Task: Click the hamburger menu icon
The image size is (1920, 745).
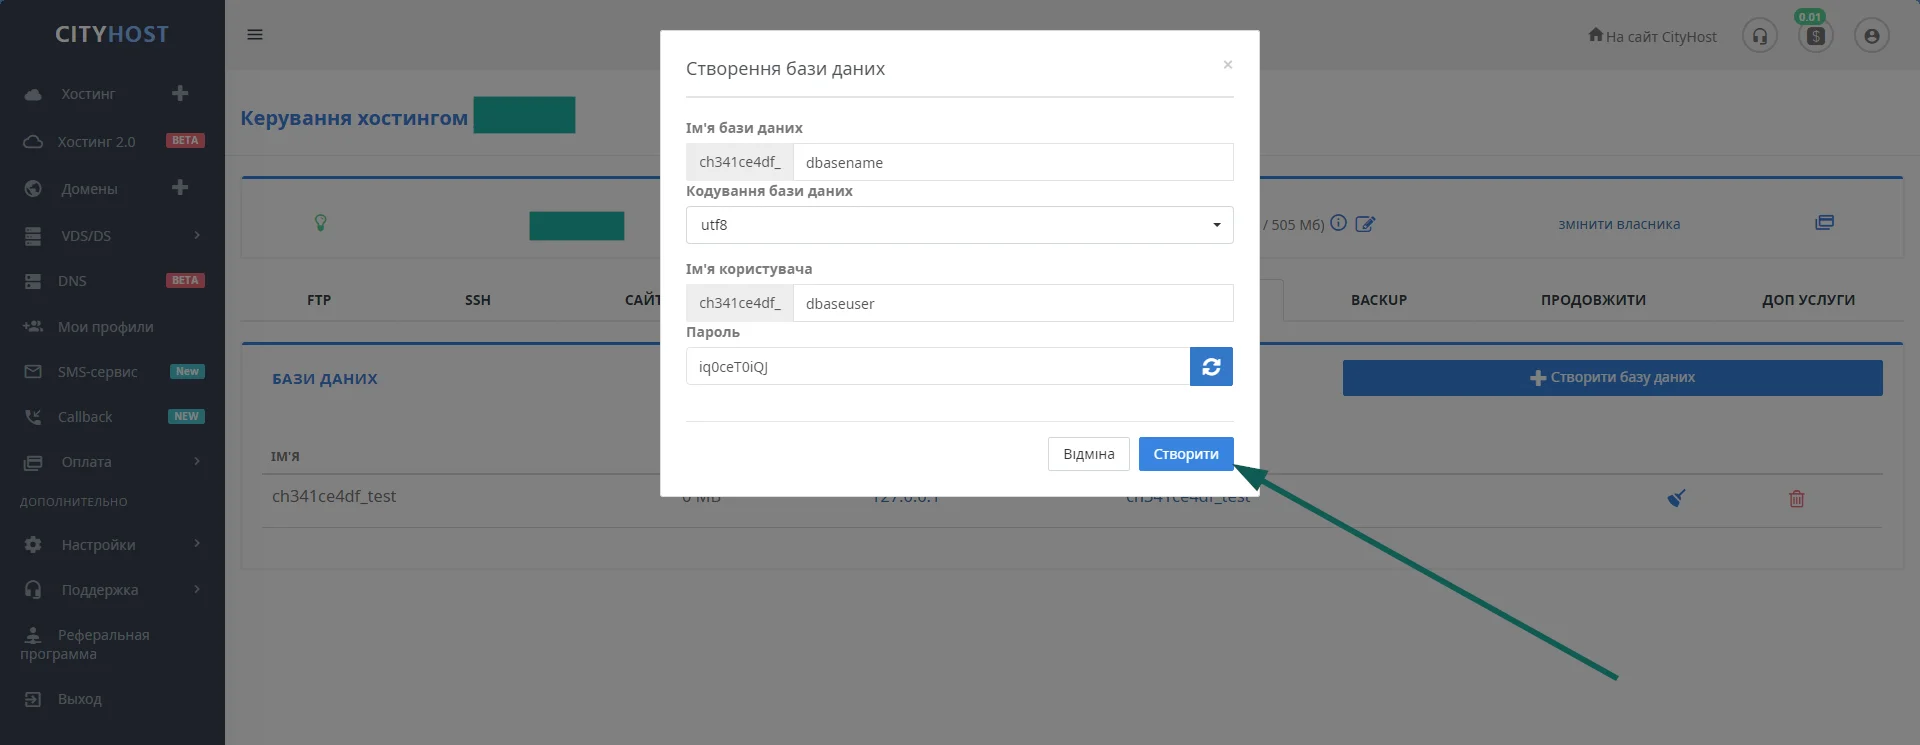Action: click(255, 35)
